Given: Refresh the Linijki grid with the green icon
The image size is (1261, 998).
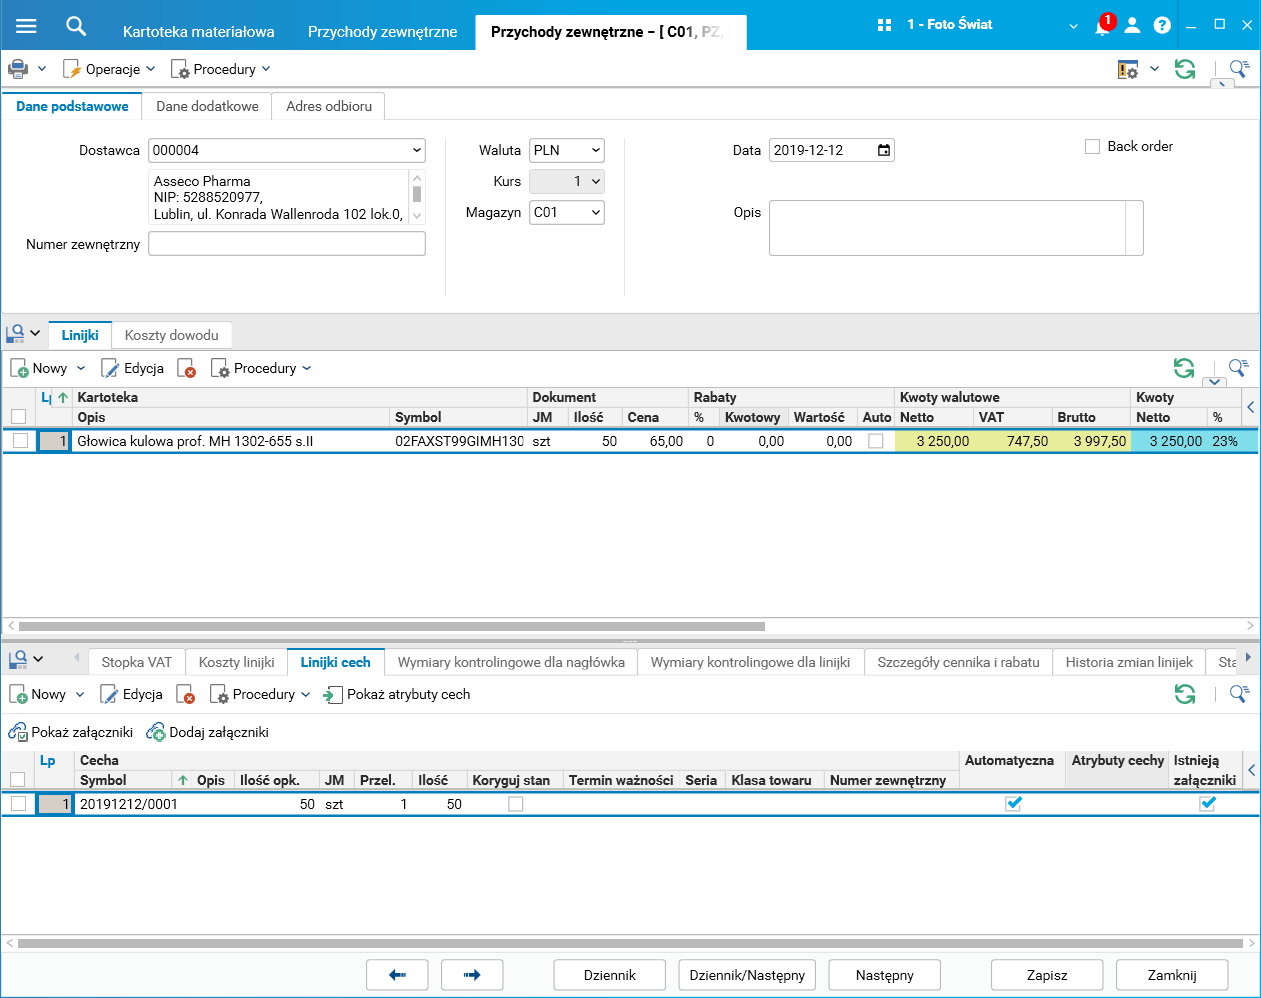Looking at the screenshot, I should 1184,368.
